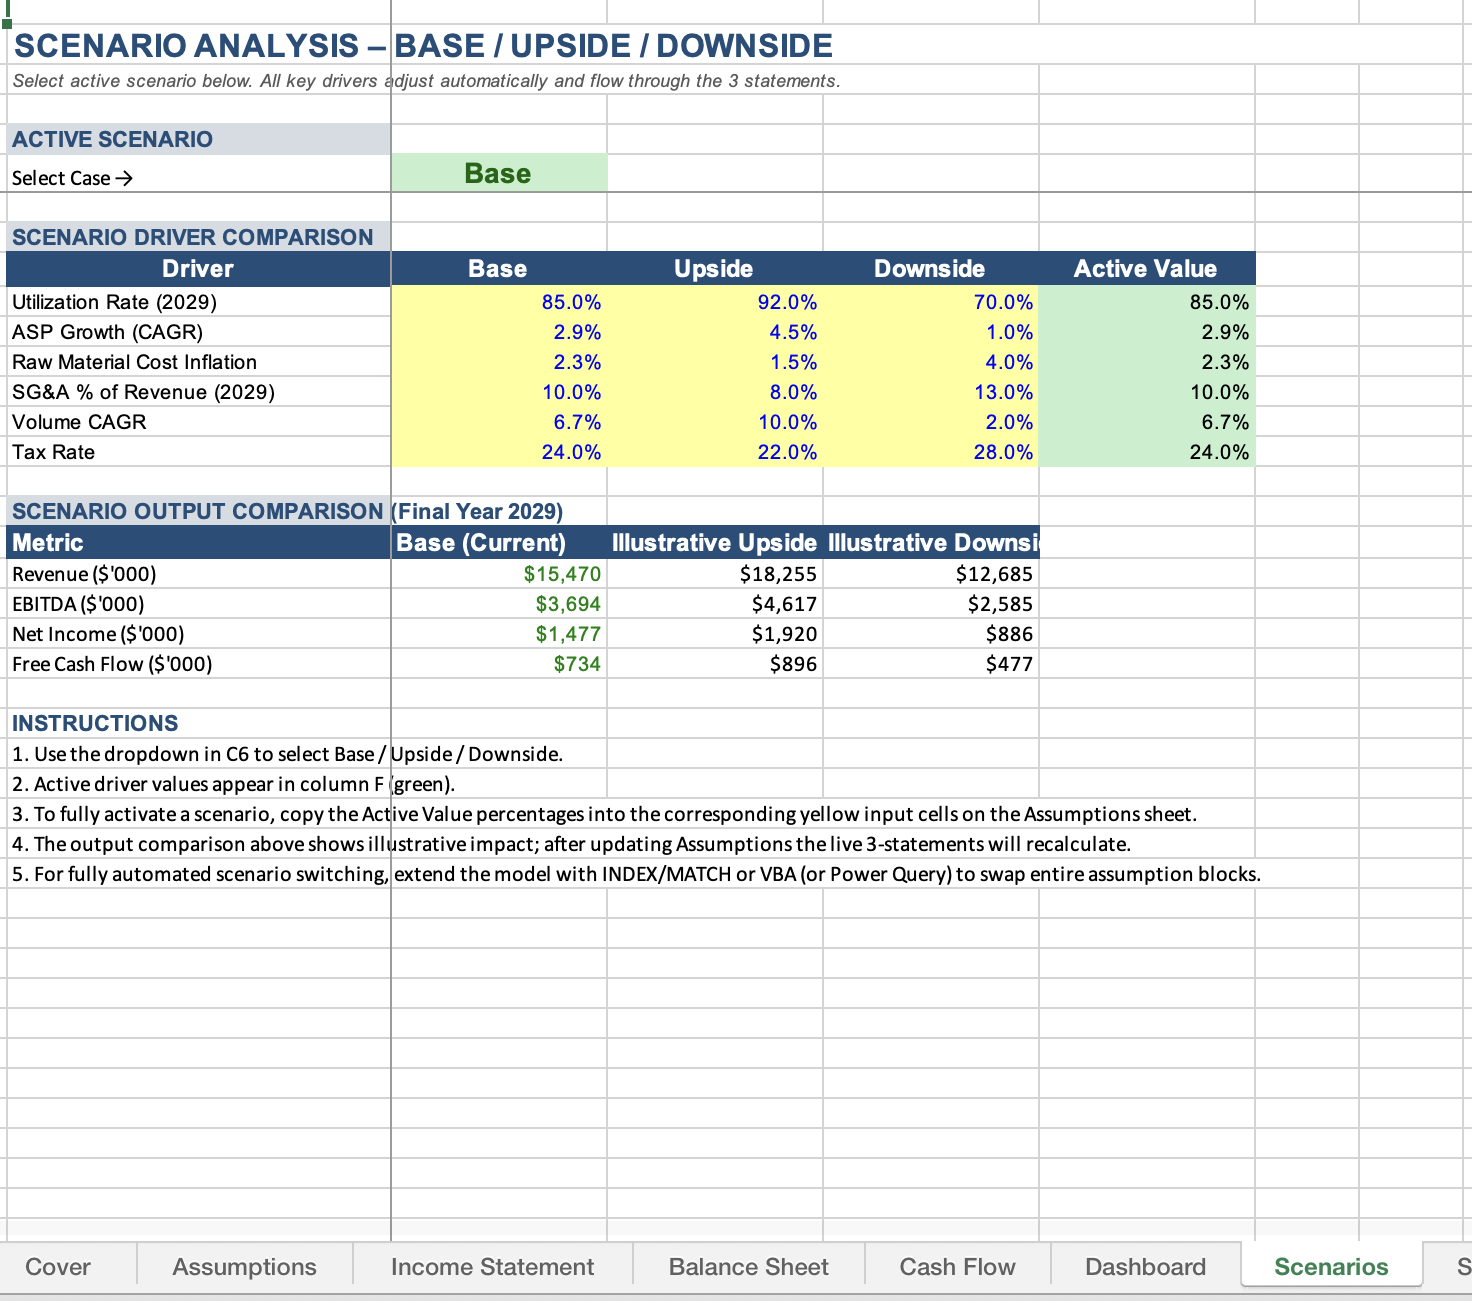
Task: Click the Metric header cell
Action: click(x=198, y=543)
